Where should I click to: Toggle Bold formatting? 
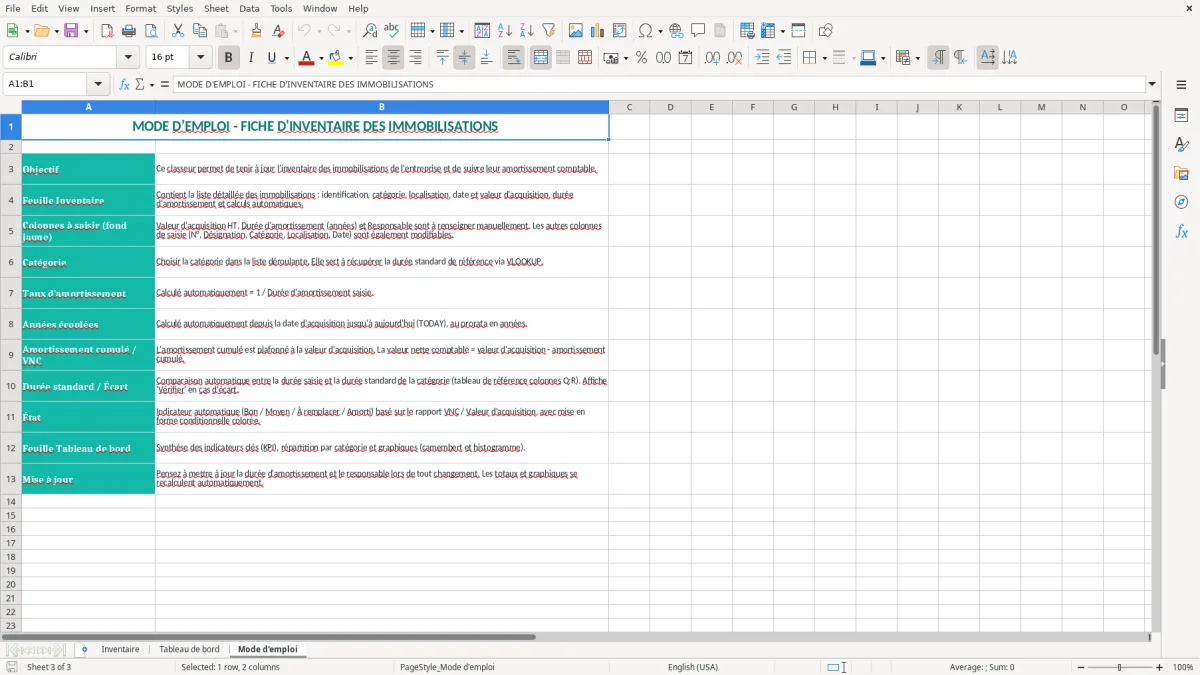pyautogui.click(x=229, y=58)
